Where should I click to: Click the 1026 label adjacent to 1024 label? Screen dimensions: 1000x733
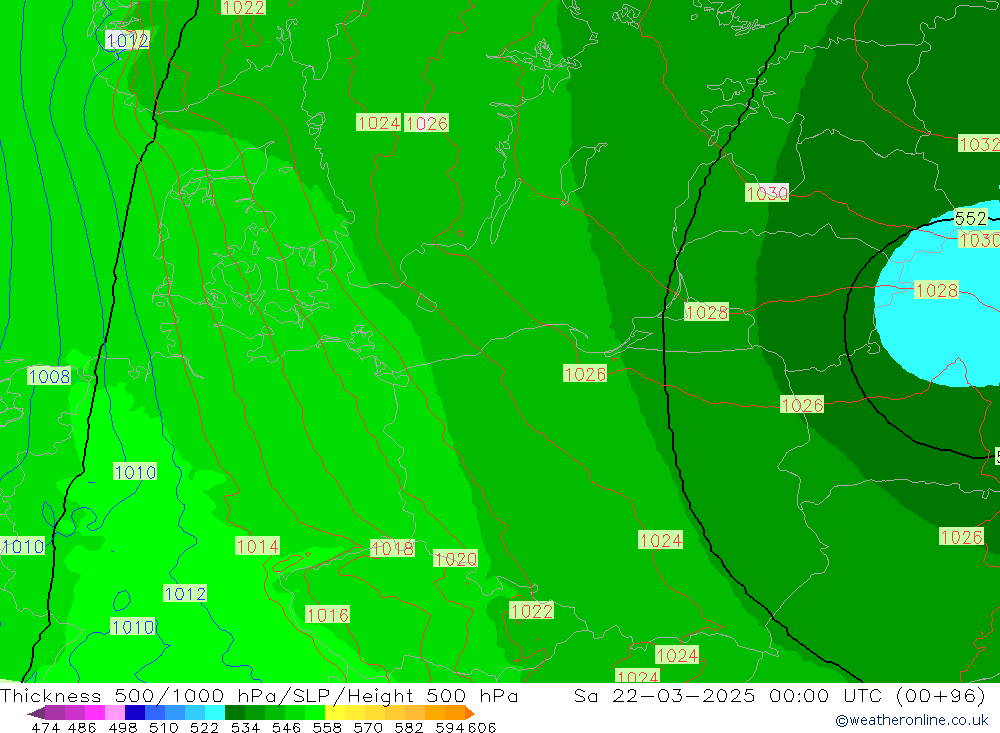tap(427, 123)
